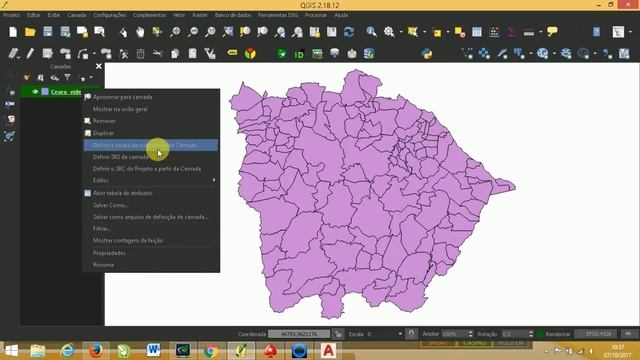Click the Refresh map icon
The width and height of the screenshot is (640, 360).
[349, 32]
